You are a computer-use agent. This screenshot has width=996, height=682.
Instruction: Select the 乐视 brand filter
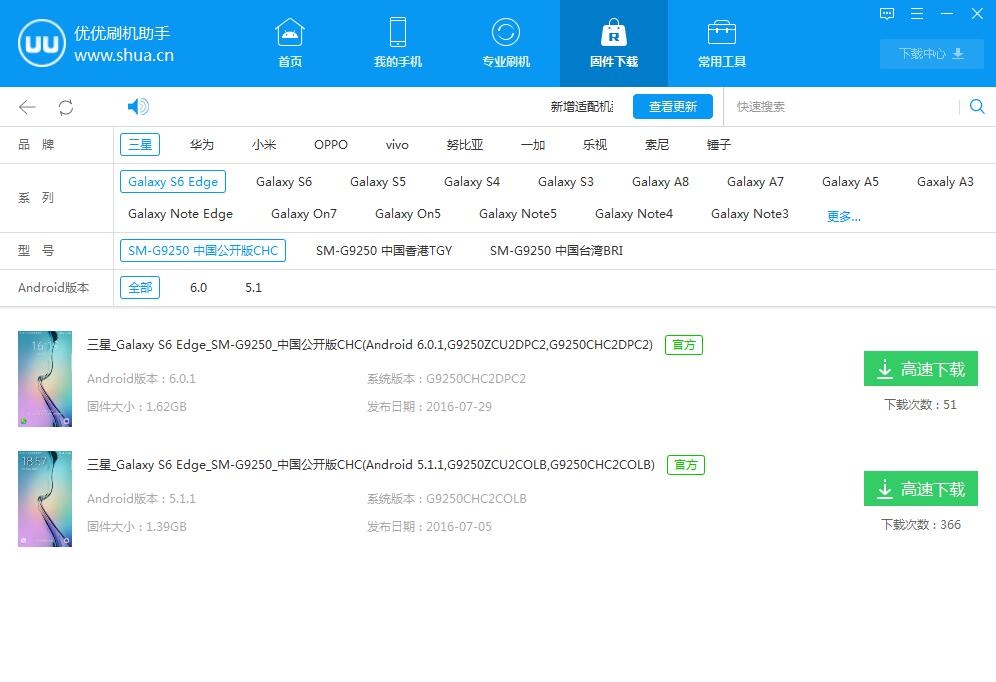595,145
